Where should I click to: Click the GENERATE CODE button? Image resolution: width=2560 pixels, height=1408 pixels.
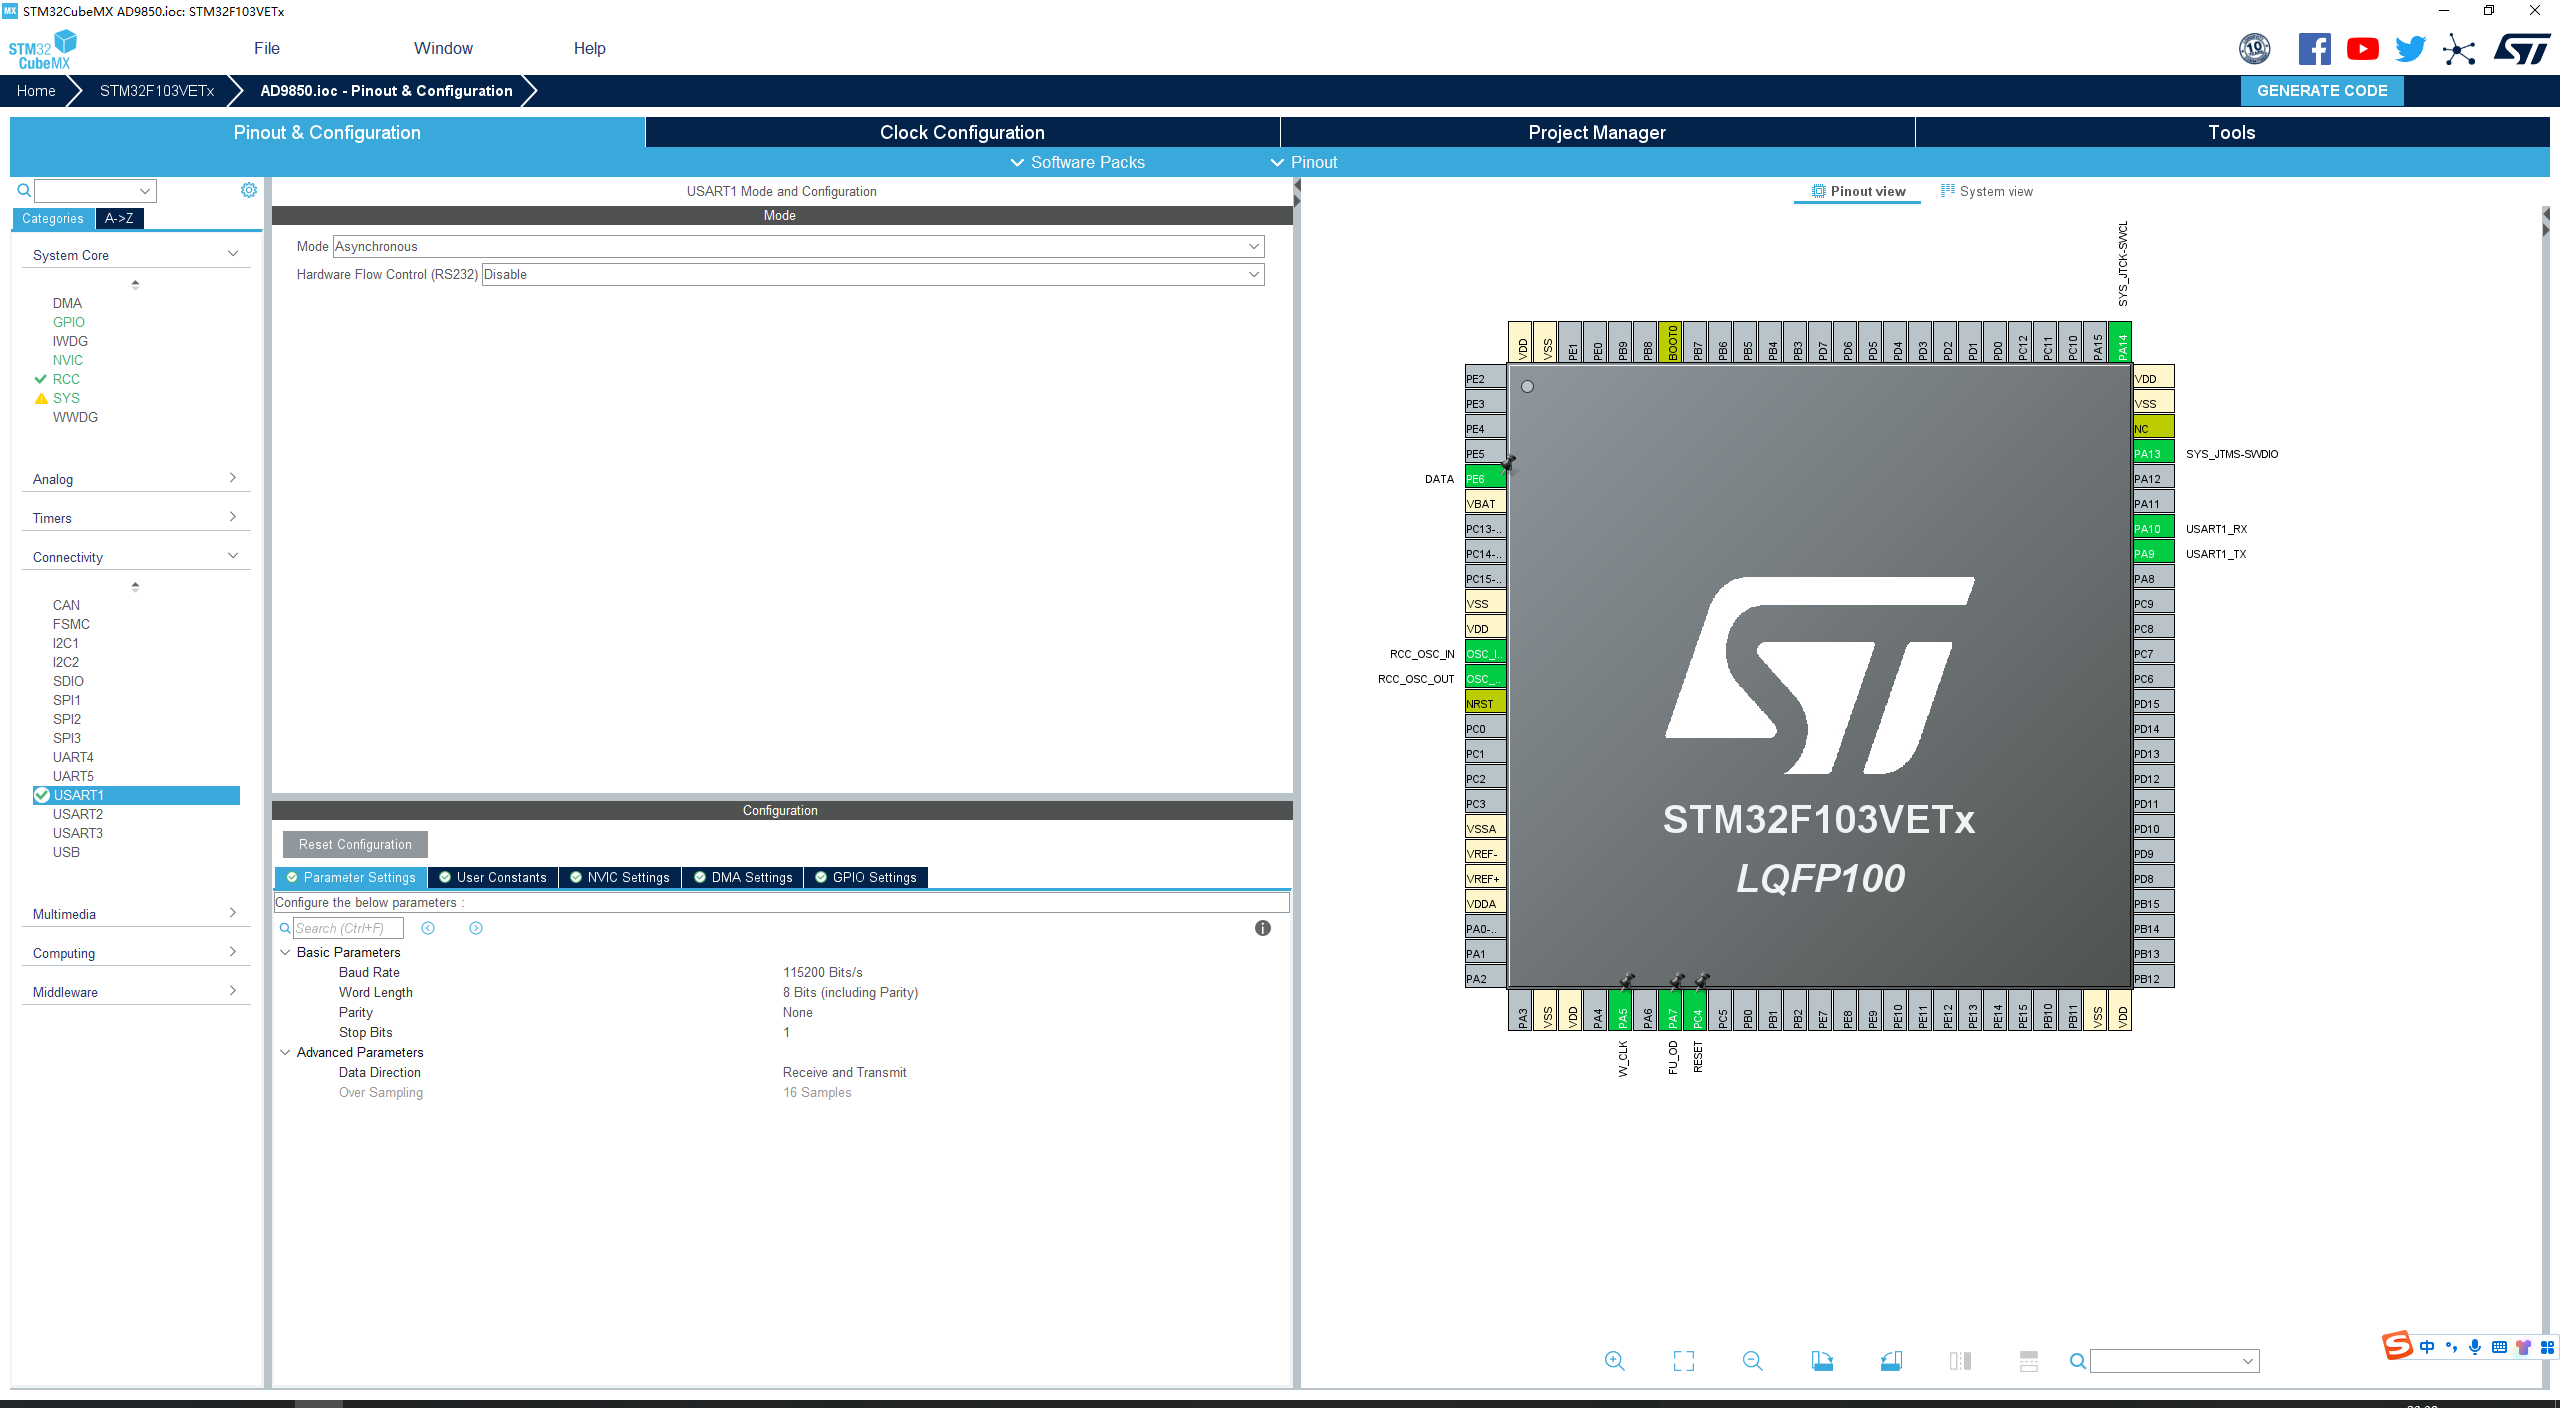pyautogui.click(x=2322, y=90)
